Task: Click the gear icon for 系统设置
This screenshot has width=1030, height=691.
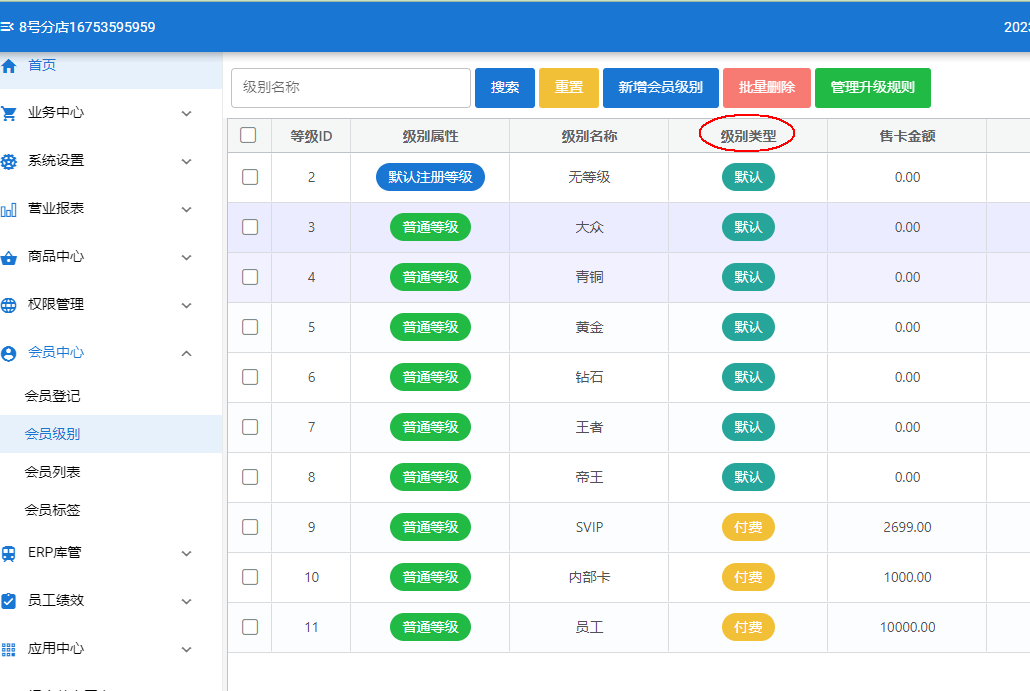Action: pyautogui.click(x=9, y=161)
